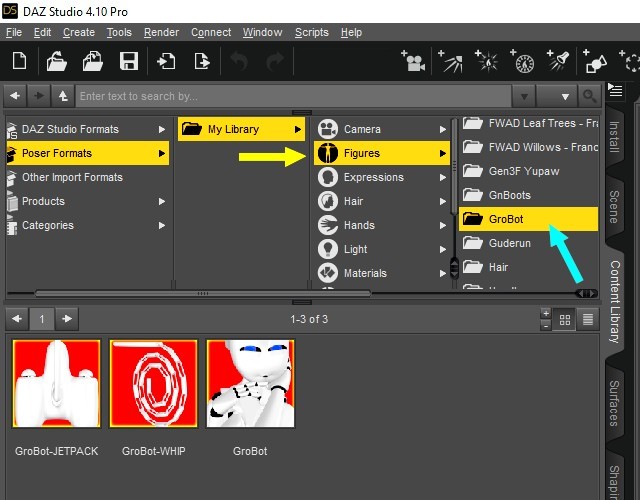
Task: Click the merge file into scene icon
Action: coord(93,62)
